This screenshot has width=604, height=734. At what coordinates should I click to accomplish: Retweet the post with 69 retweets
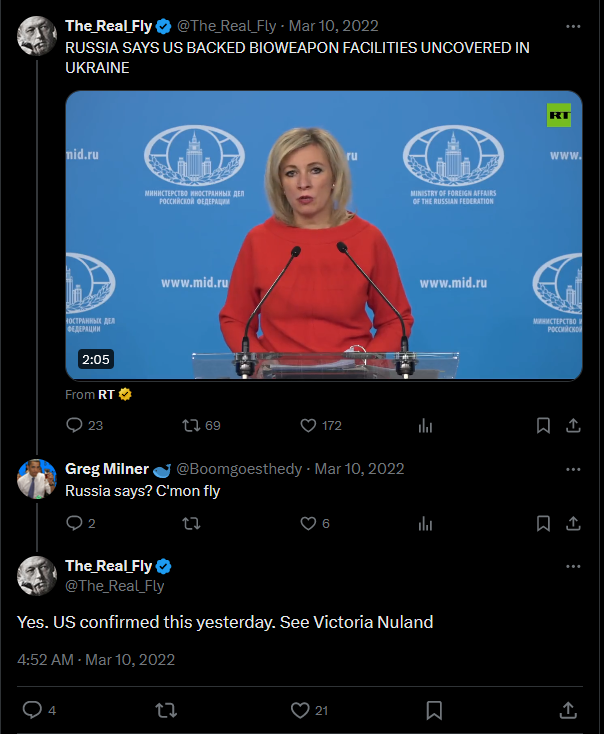tap(190, 425)
